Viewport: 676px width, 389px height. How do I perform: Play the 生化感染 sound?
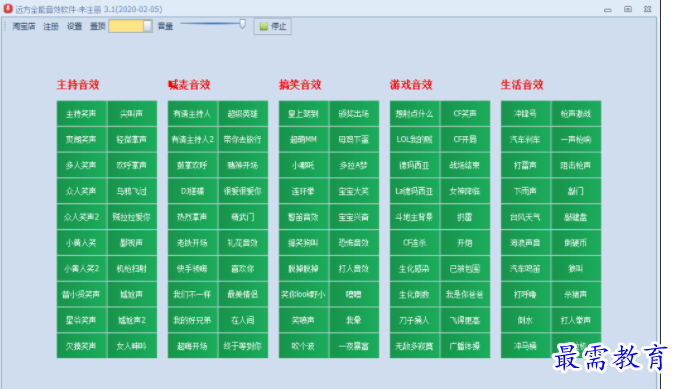415,269
